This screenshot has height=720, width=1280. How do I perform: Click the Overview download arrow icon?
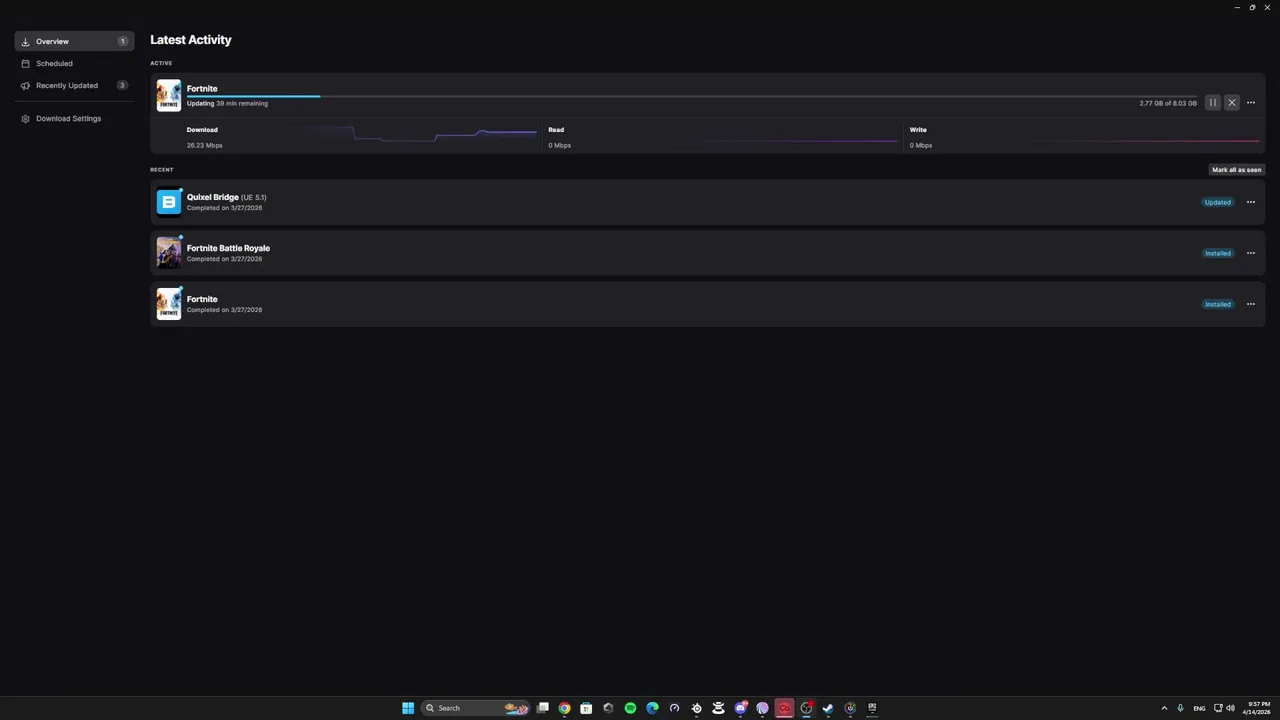pyautogui.click(x=26, y=42)
